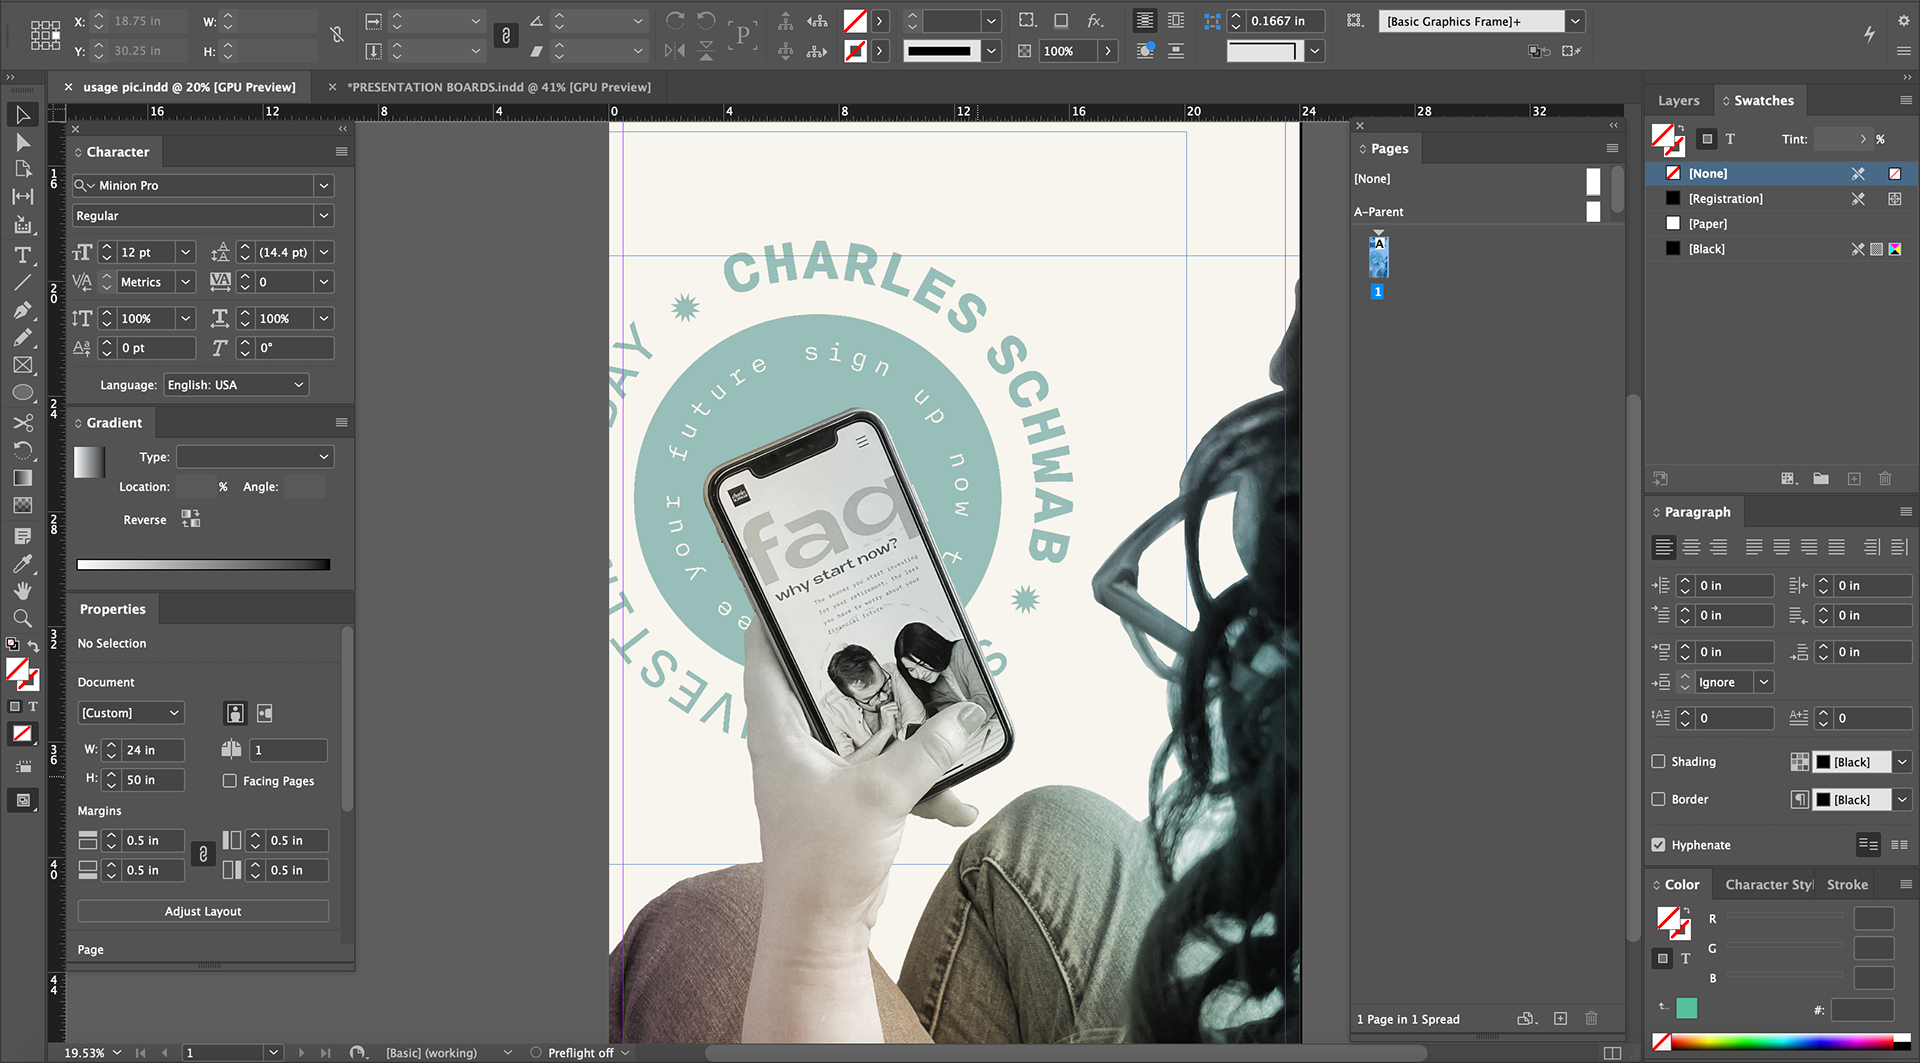This screenshot has width=1920, height=1063.
Task: Click the hex color input field
Action: tap(1862, 1010)
